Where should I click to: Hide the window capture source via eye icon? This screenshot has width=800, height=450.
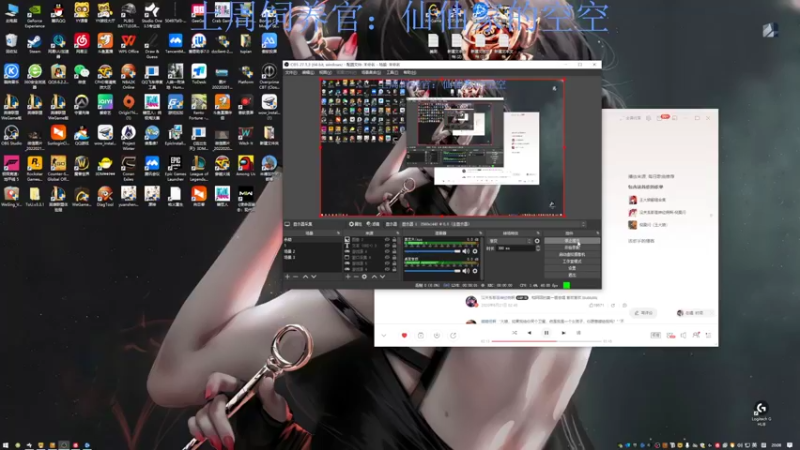tap(387, 257)
